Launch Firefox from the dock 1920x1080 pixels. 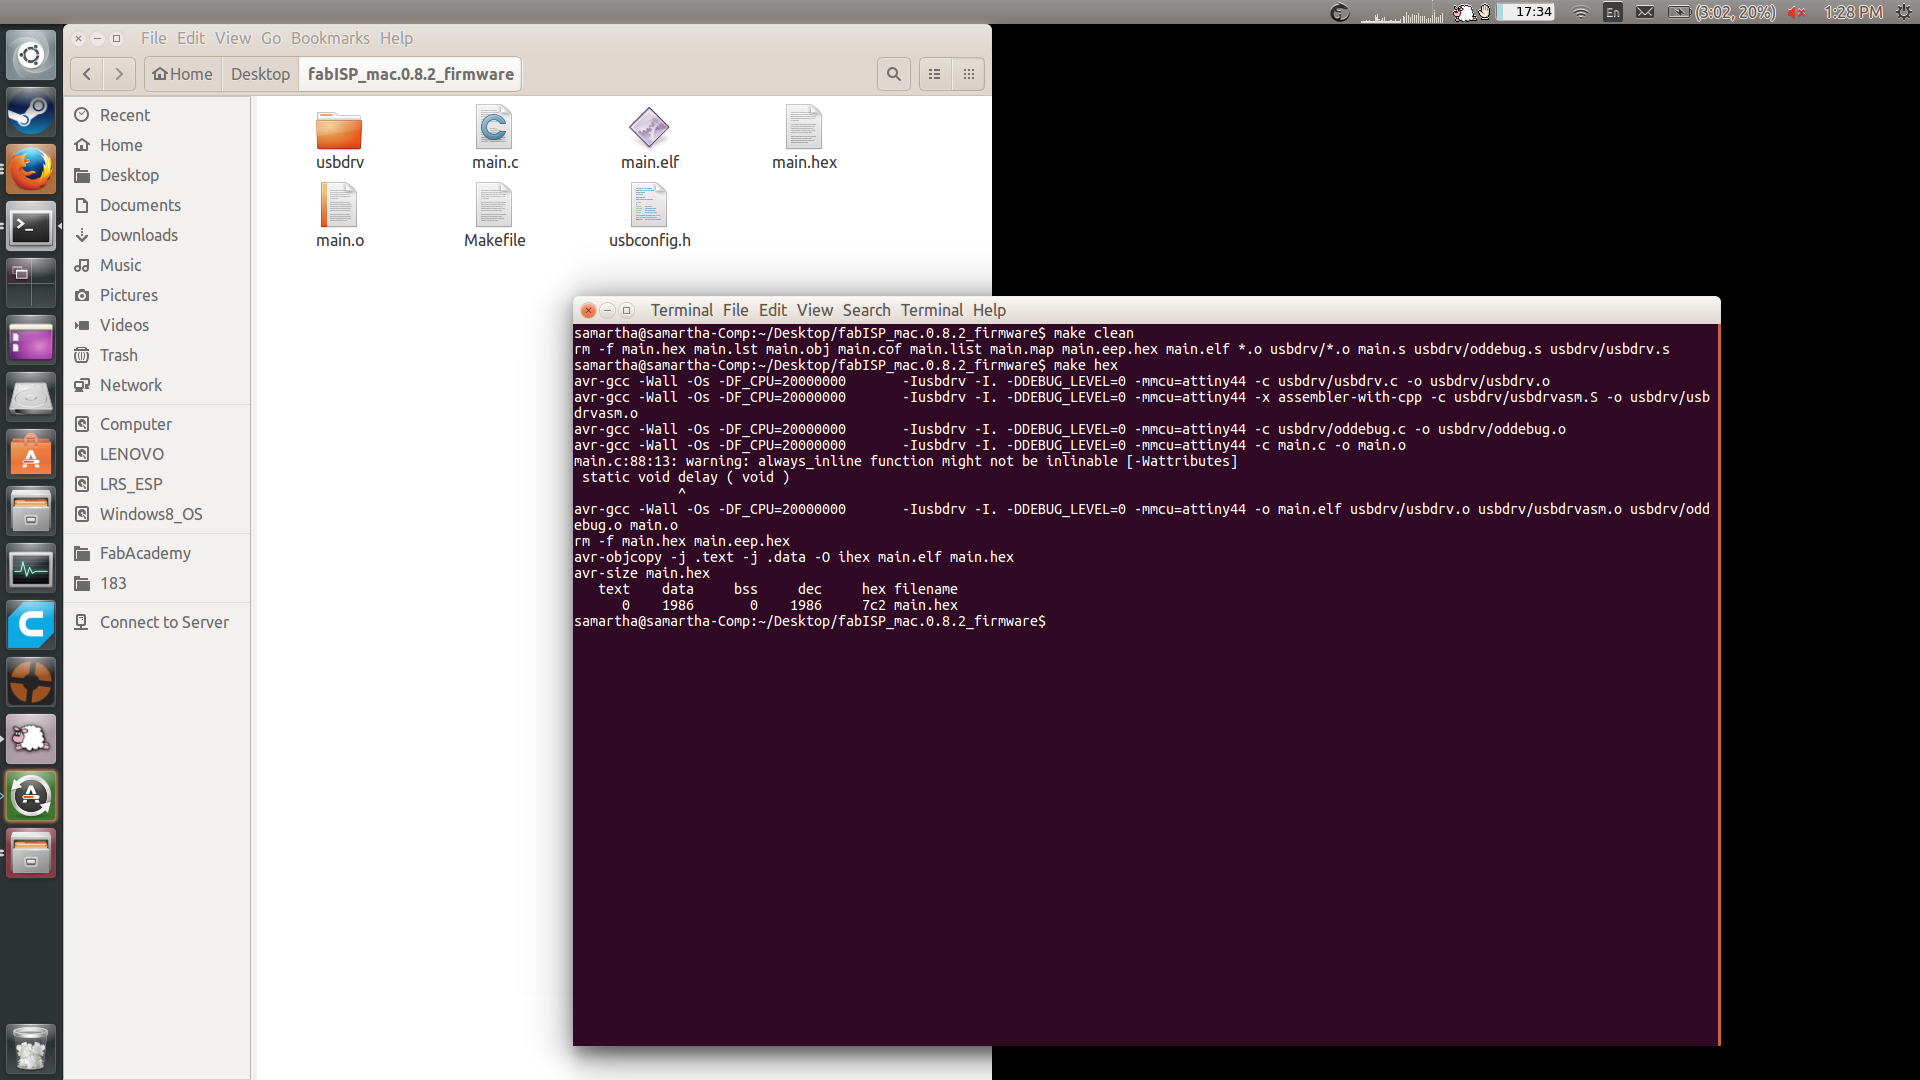coord(31,170)
